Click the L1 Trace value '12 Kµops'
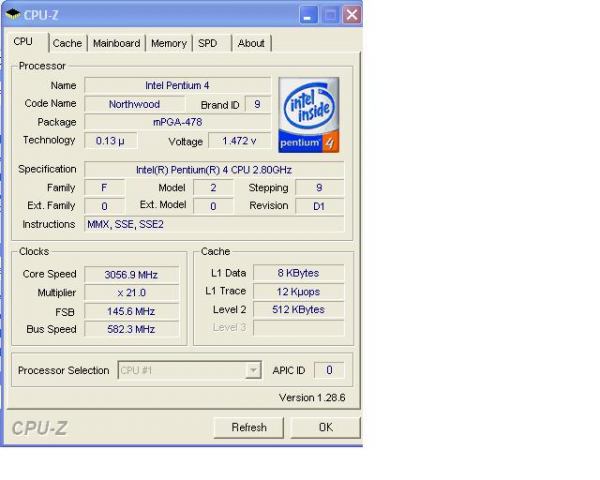Viewport: 600px width, 480px height. point(298,292)
